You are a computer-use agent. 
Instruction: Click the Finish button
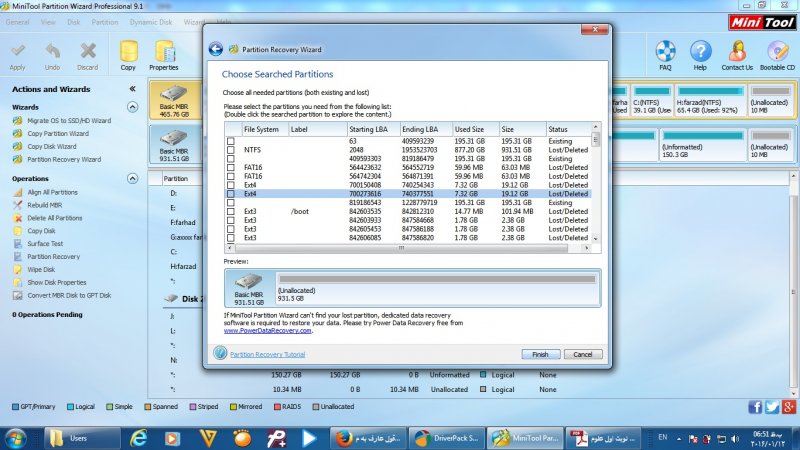pos(541,354)
